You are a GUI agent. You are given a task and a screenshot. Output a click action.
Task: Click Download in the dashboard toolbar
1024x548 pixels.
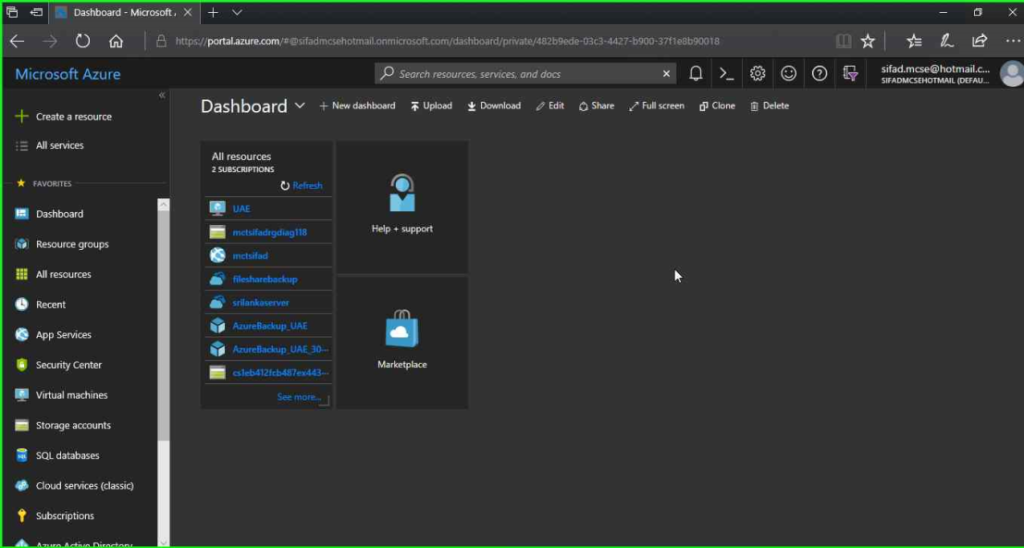click(x=494, y=106)
